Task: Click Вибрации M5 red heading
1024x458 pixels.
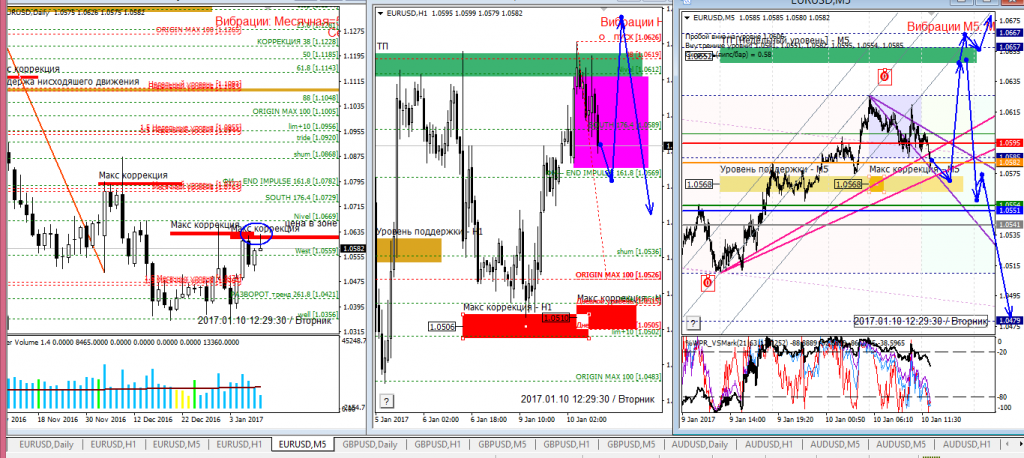Action: coord(950,25)
